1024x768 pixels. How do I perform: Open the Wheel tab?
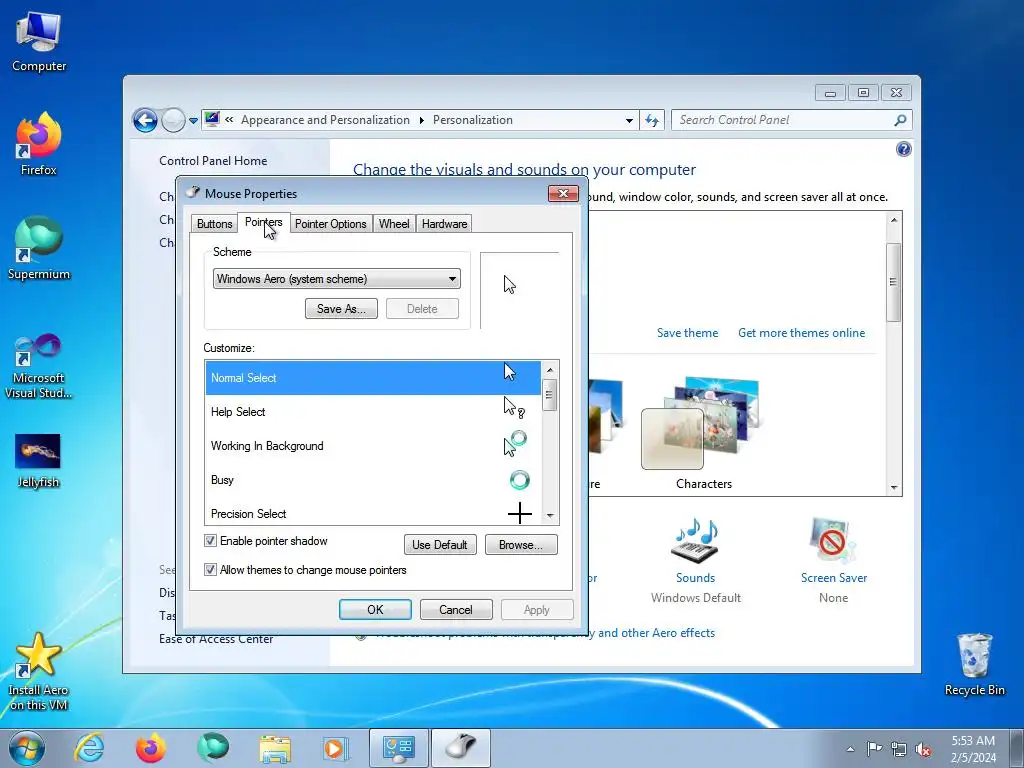click(x=394, y=224)
